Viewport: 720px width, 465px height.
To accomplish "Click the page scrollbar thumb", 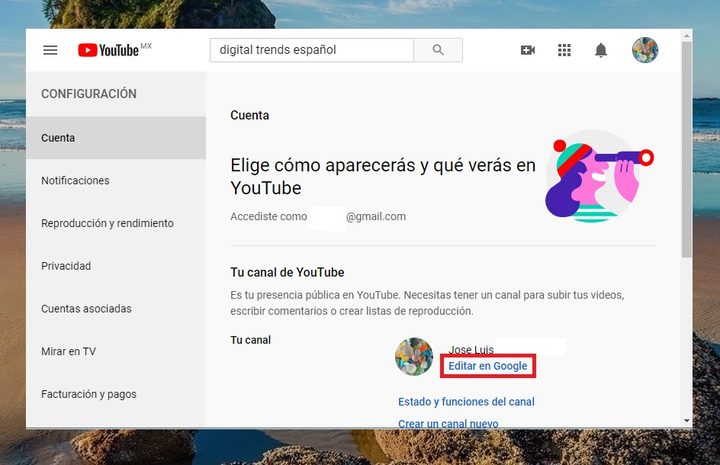I will (686, 149).
